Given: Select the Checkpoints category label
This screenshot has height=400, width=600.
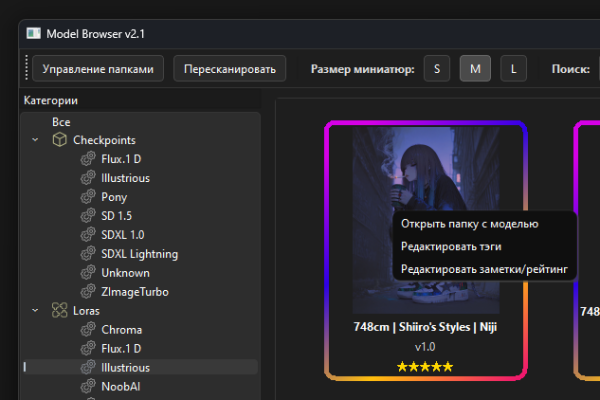Looking at the screenshot, I should coord(104,140).
